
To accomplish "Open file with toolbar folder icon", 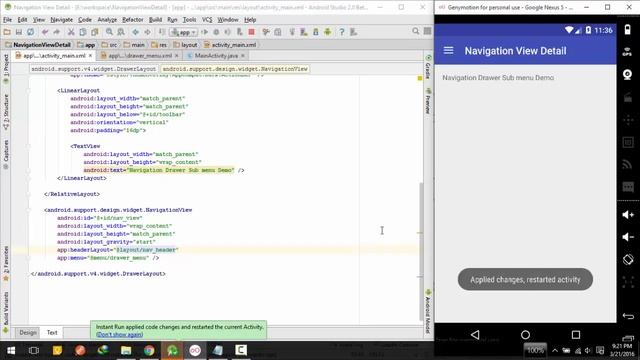I will 7,32.
